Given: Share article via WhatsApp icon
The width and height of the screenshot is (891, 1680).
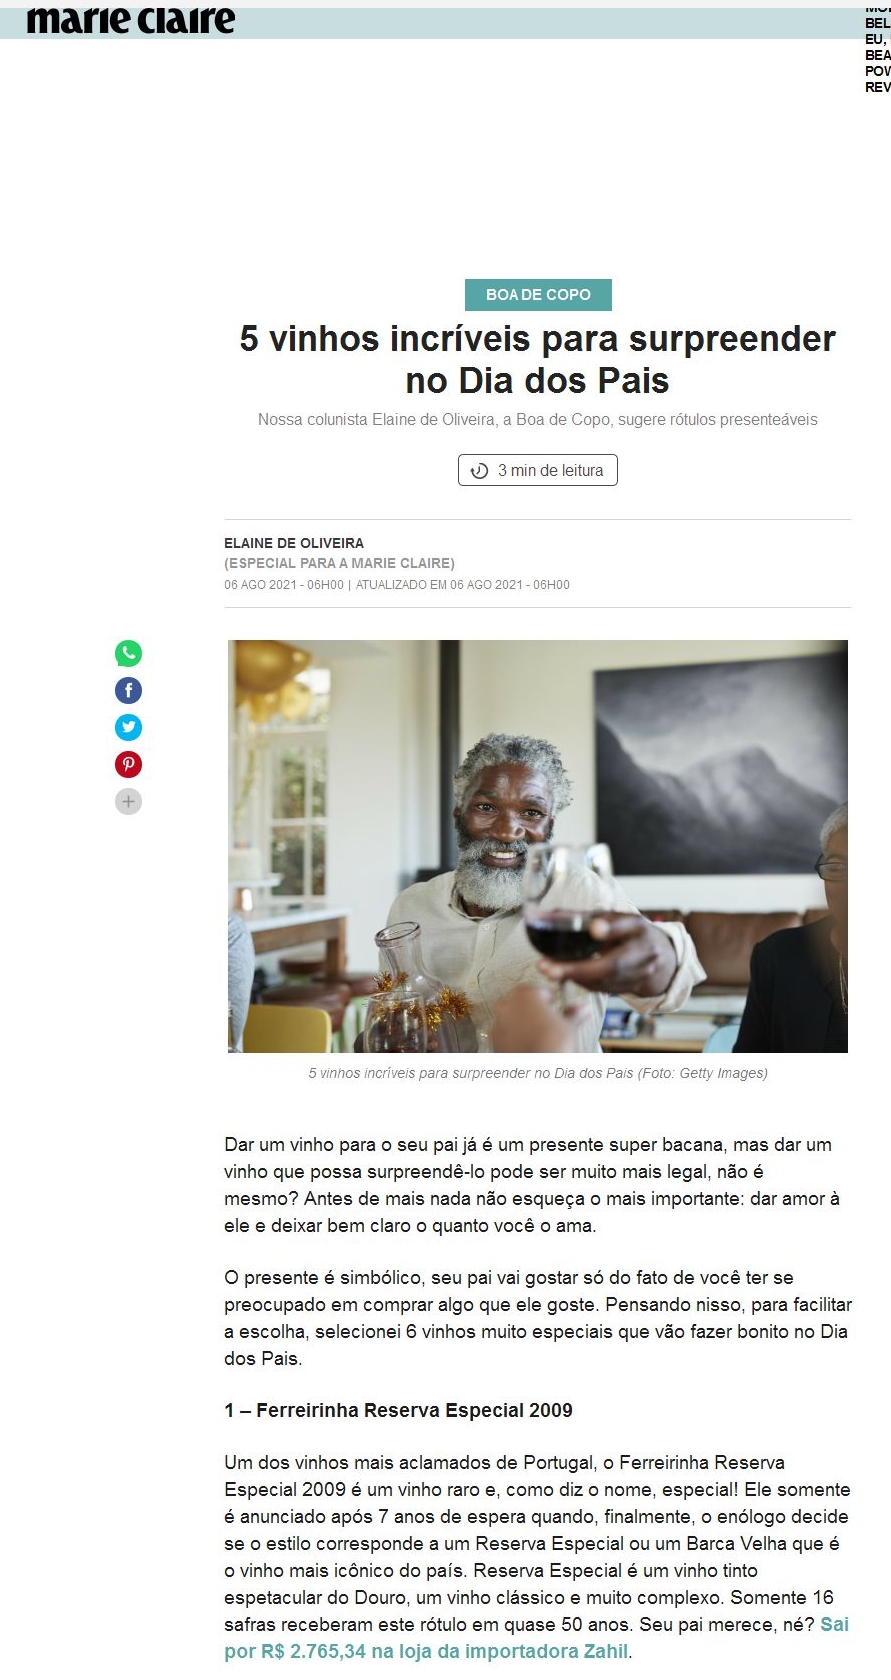Looking at the screenshot, I should tap(128, 654).
